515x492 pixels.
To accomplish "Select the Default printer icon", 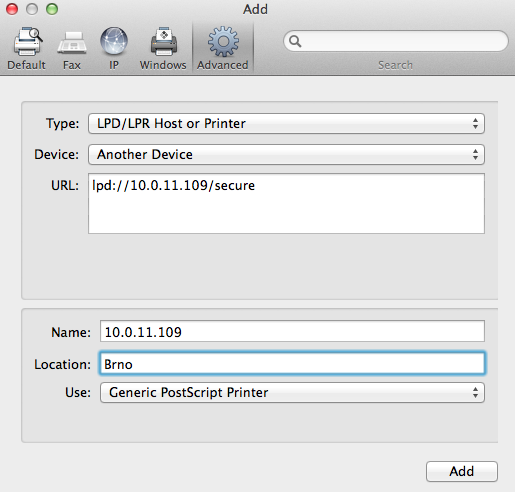I will tap(27, 42).
